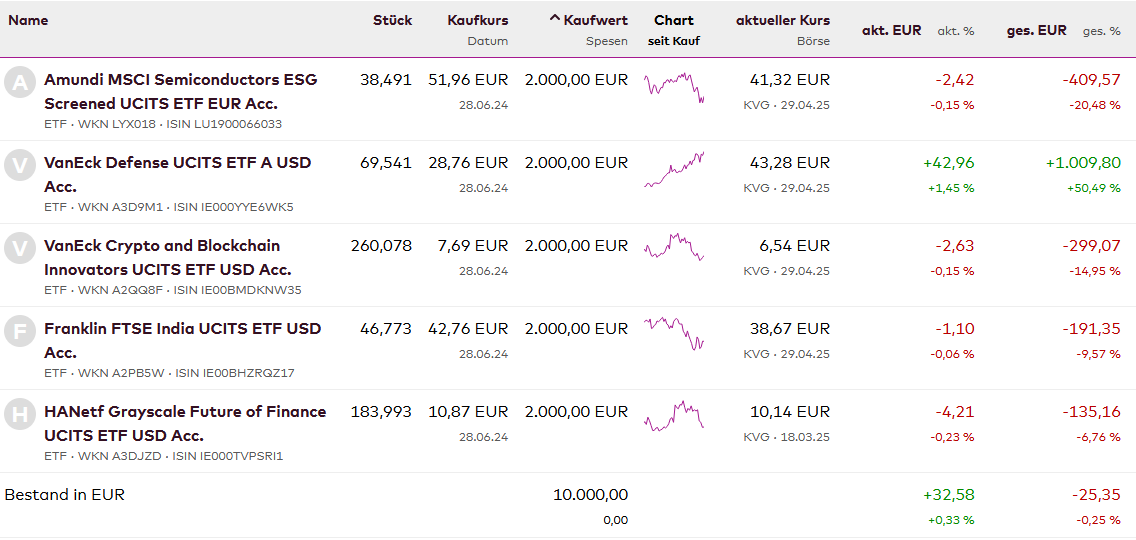Sort by the akt. EUR header

click(892, 31)
